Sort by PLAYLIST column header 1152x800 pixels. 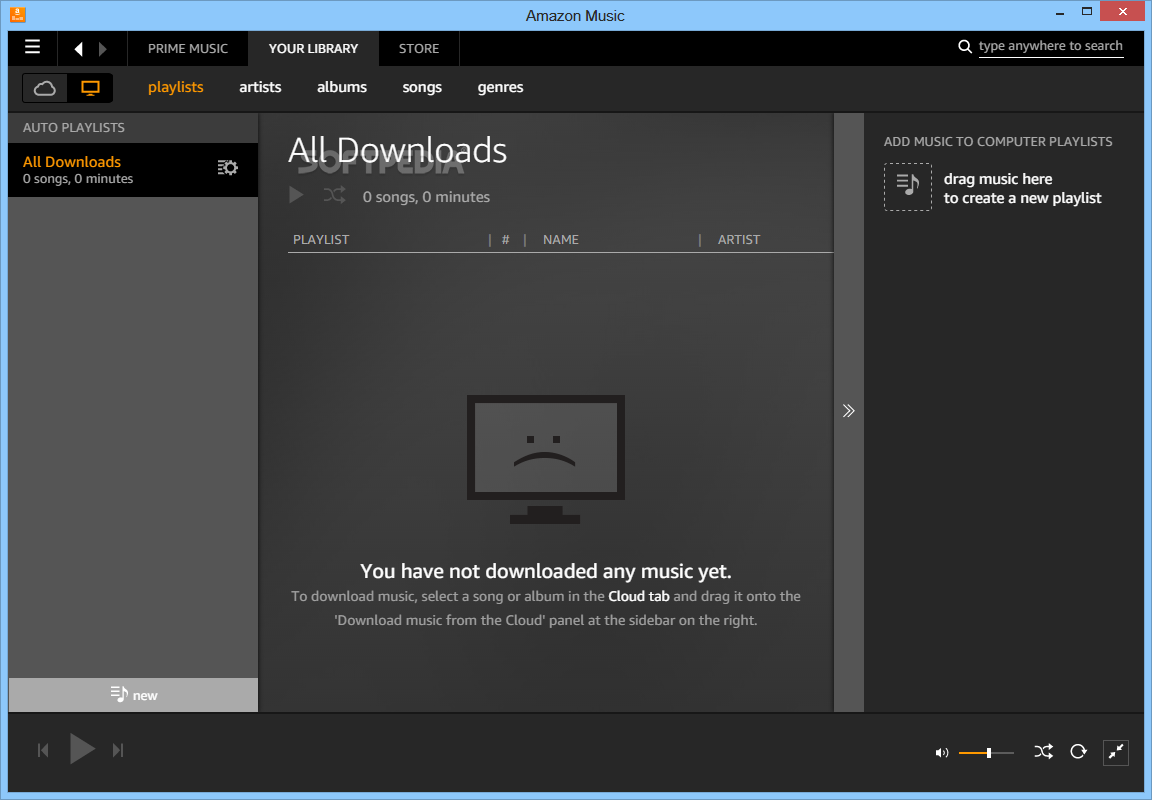(321, 239)
